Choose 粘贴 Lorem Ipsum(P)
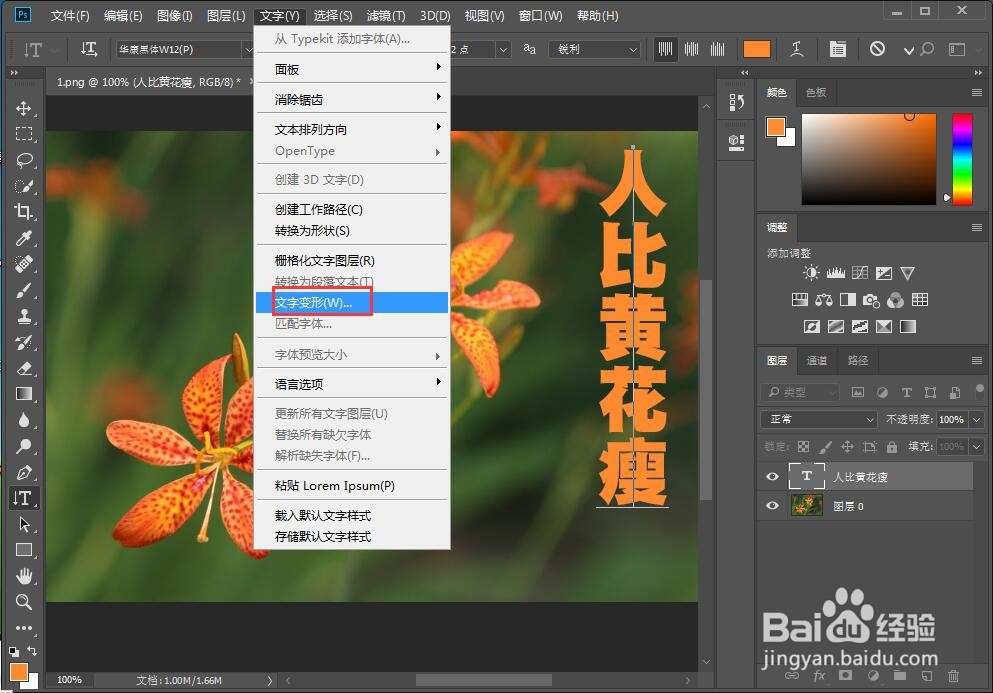Screen dimensions: 993x693 pos(352,486)
